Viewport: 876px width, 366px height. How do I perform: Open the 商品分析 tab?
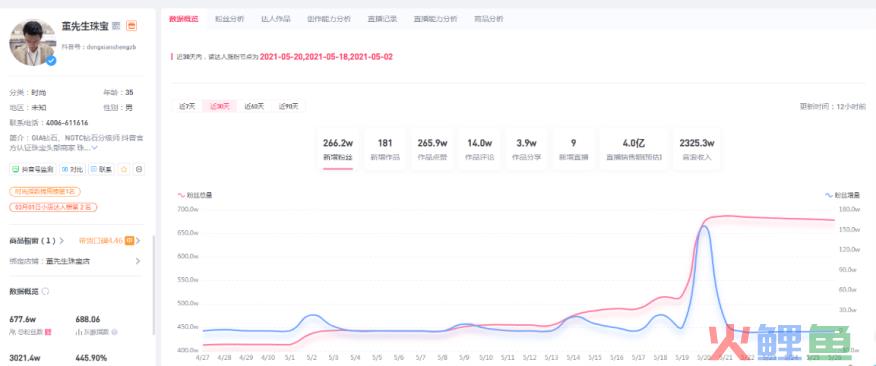click(488, 18)
